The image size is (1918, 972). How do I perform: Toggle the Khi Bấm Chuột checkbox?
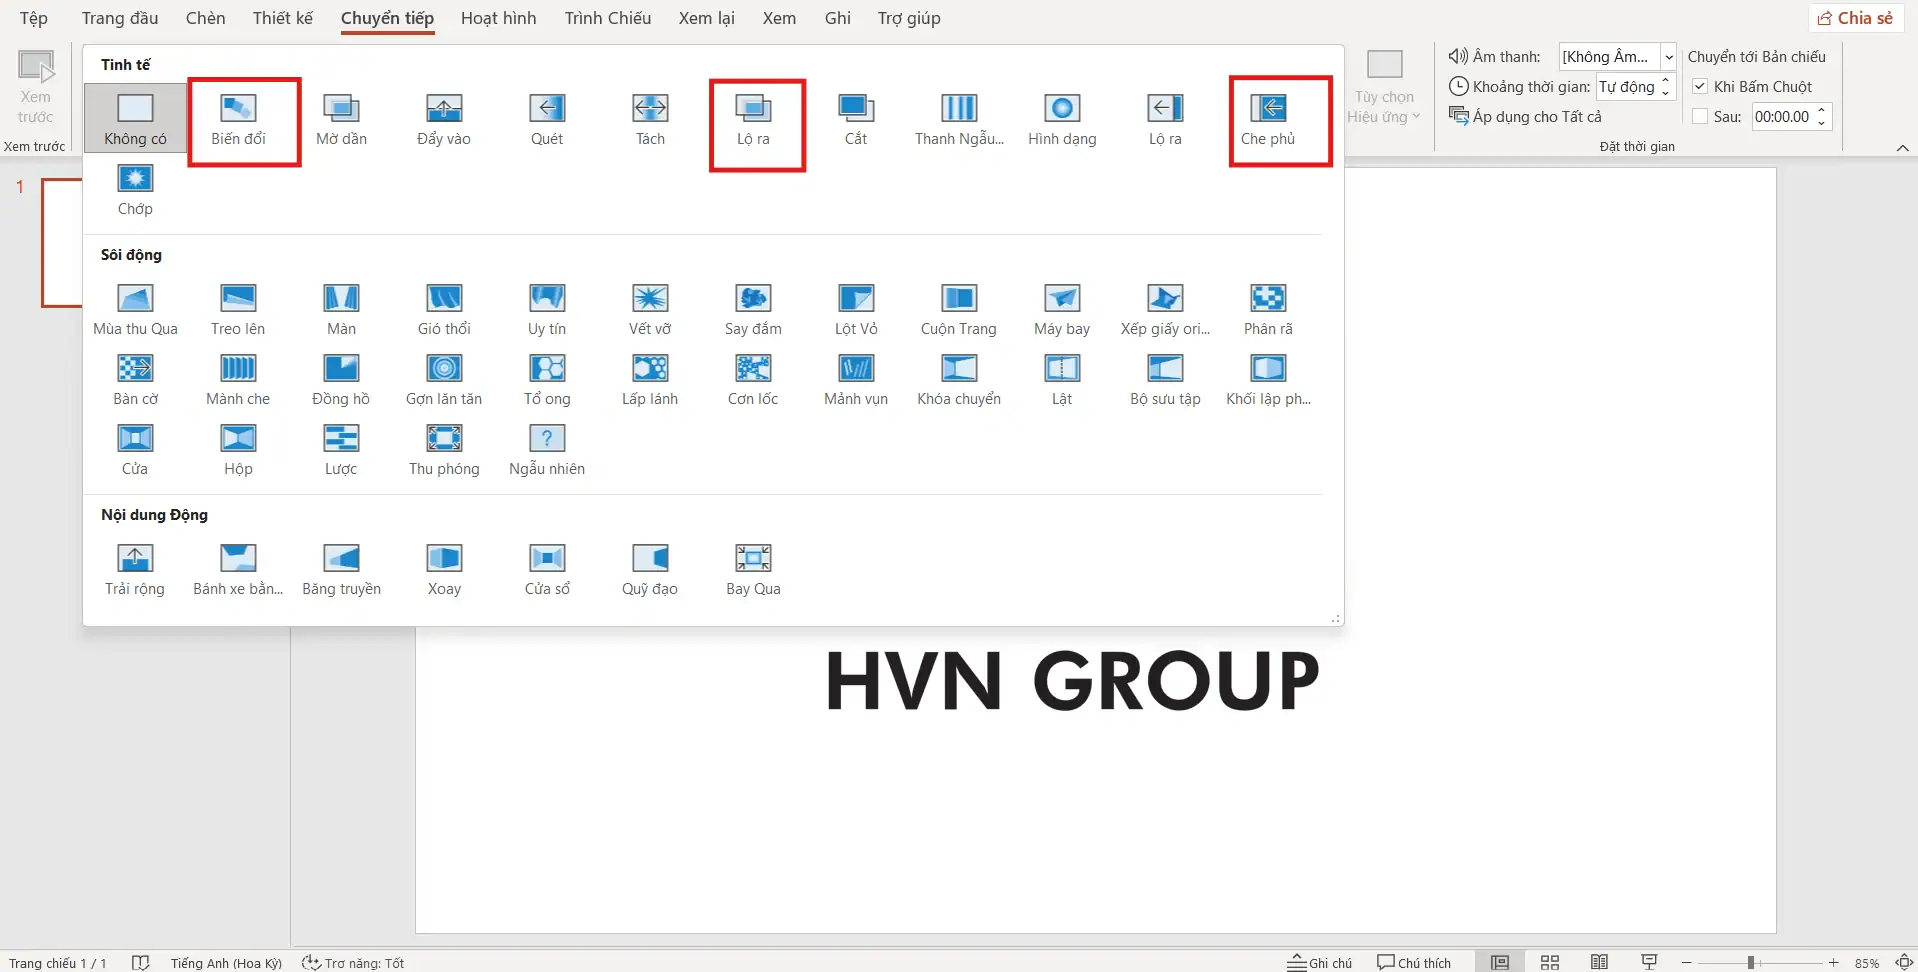(x=1700, y=87)
